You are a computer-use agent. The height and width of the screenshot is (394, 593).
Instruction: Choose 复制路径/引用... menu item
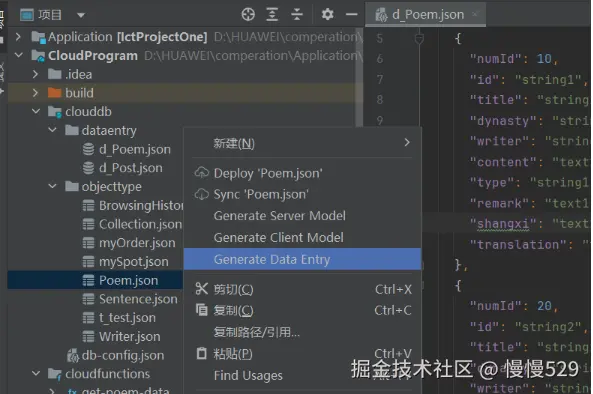(x=303, y=332)
